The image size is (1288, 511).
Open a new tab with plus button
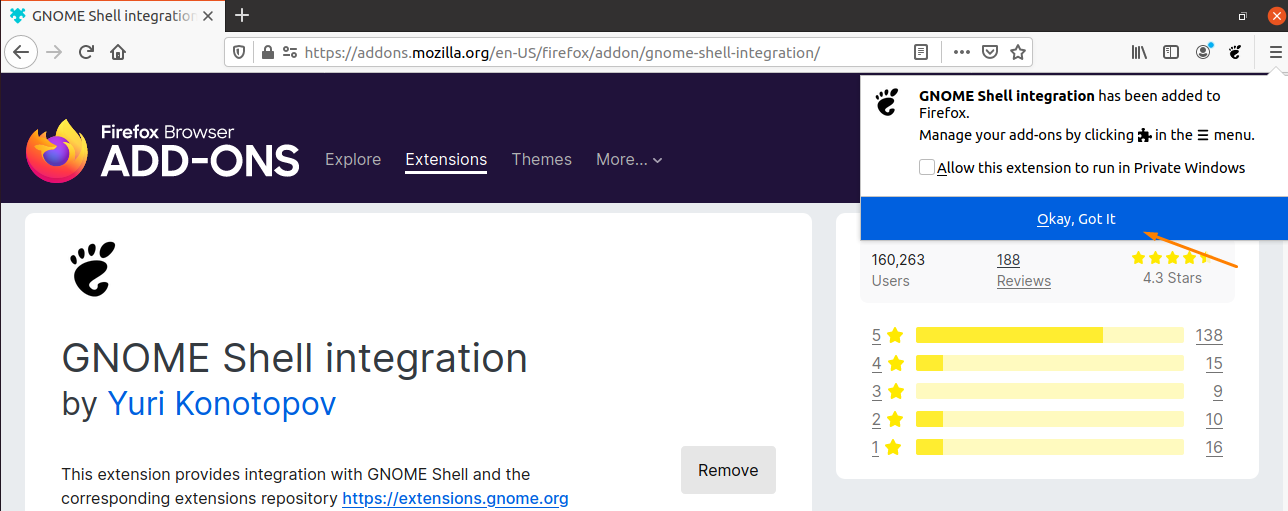[x=241, y=15]
